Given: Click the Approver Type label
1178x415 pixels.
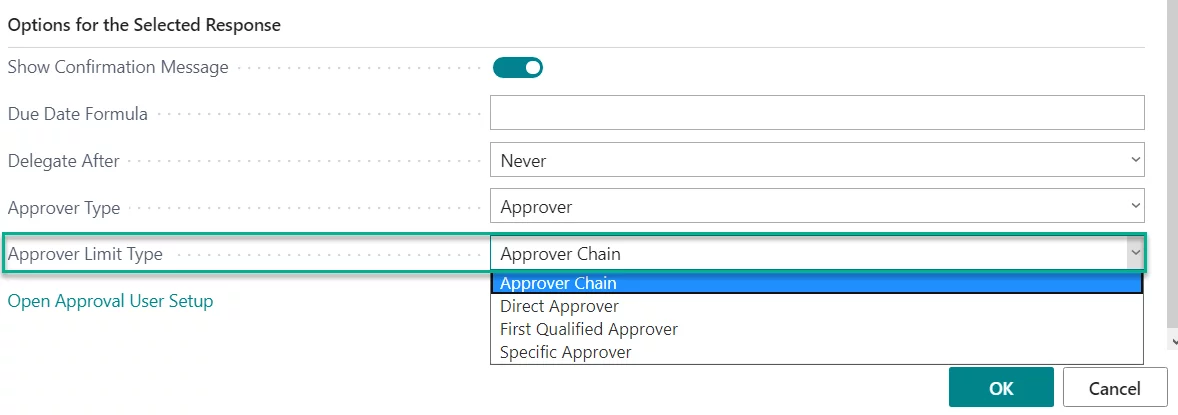Looking at the screenshot, I should pyautogui.click(x=64, y=208).
